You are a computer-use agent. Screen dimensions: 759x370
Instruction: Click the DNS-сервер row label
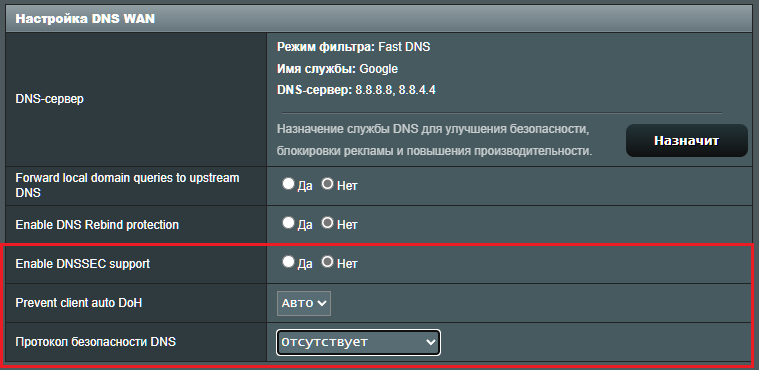pos(49,99)
